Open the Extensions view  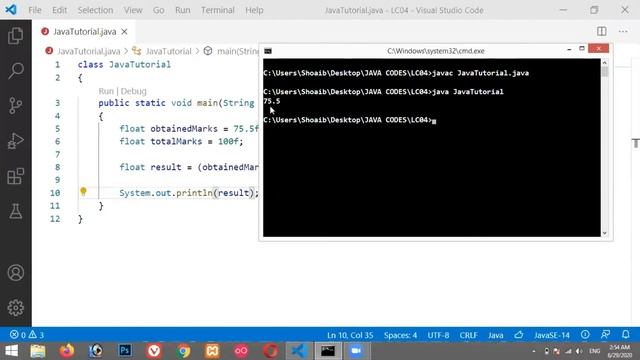16,176
